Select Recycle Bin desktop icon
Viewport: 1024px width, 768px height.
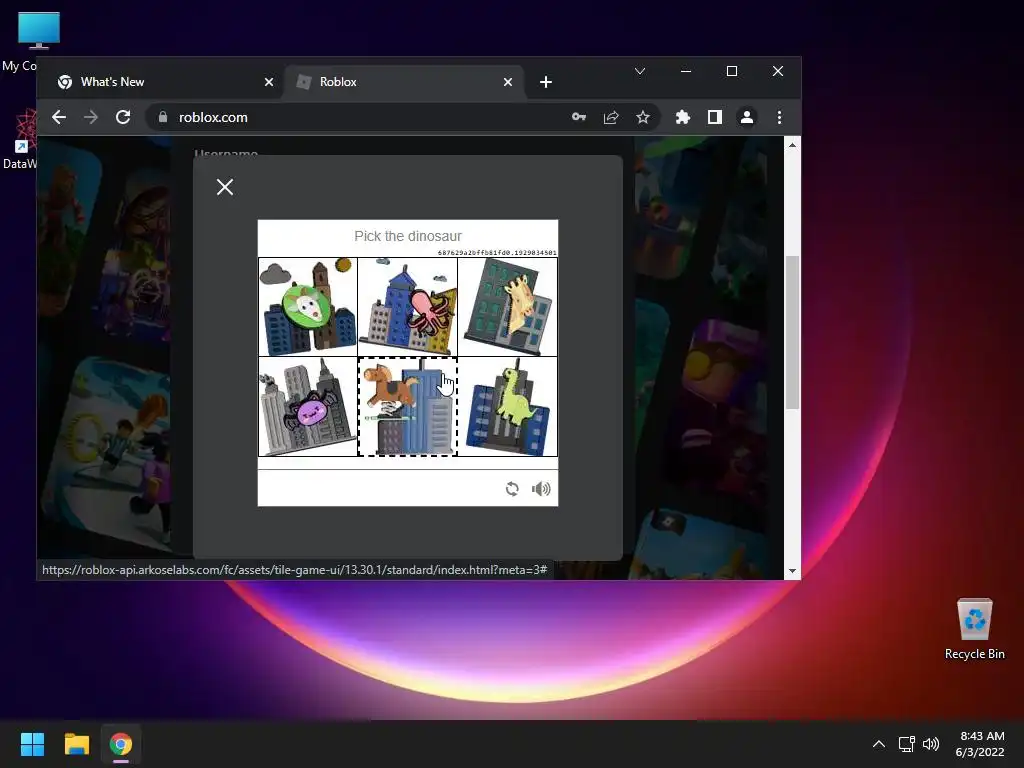[974, 628]
